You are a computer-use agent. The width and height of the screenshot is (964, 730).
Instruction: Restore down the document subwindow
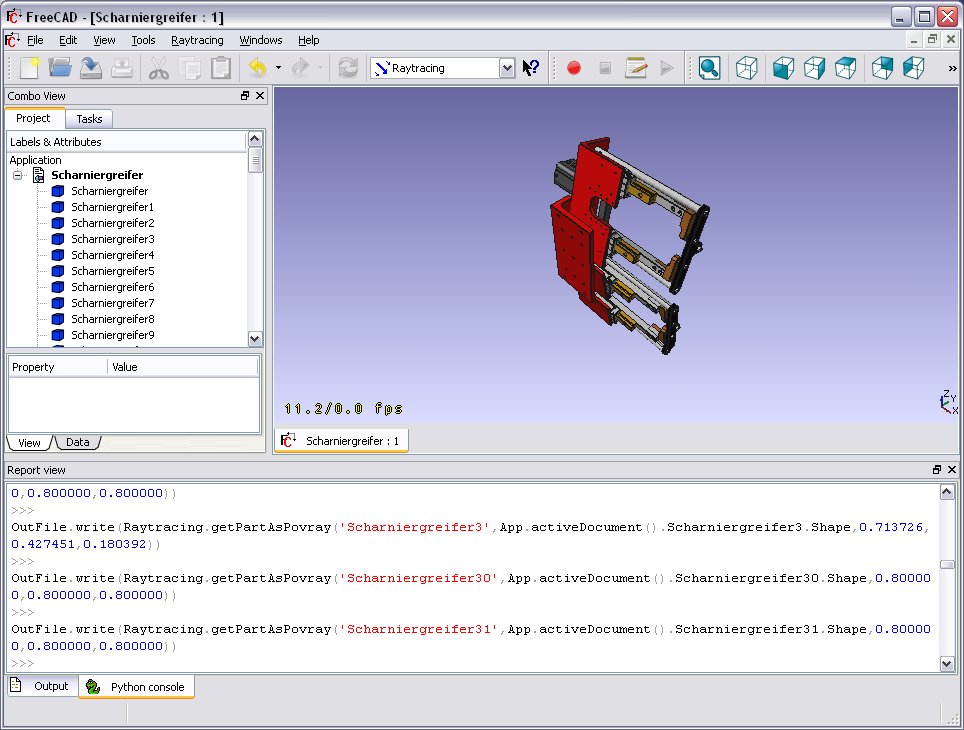[x=933, y=40]
